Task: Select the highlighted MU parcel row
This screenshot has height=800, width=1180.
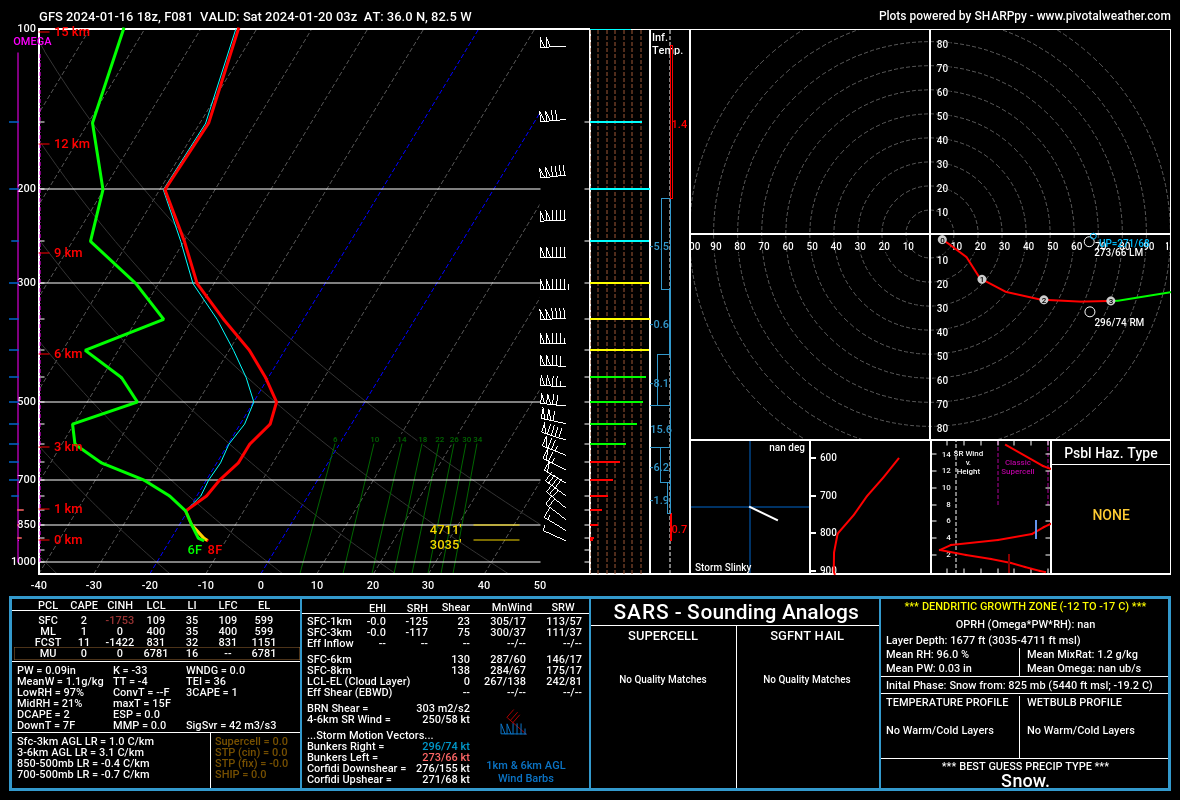Action: pos(156,654)
